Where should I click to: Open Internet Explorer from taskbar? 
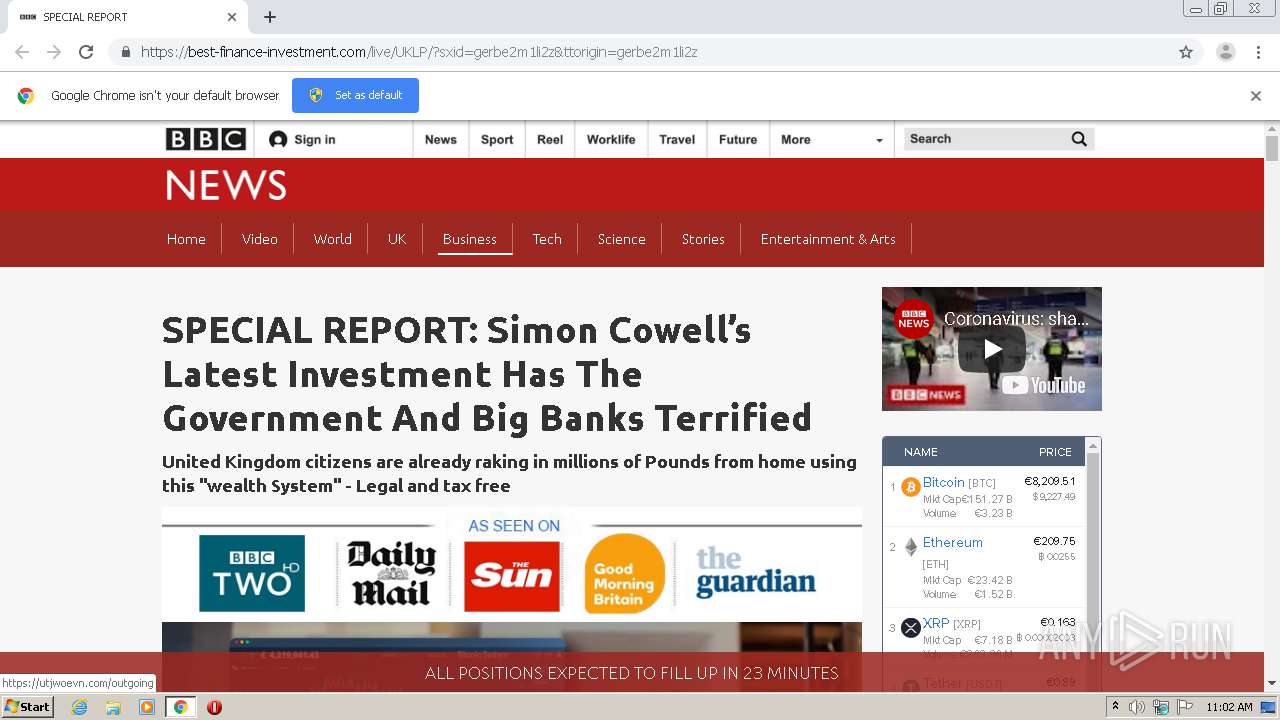(79, 707)
